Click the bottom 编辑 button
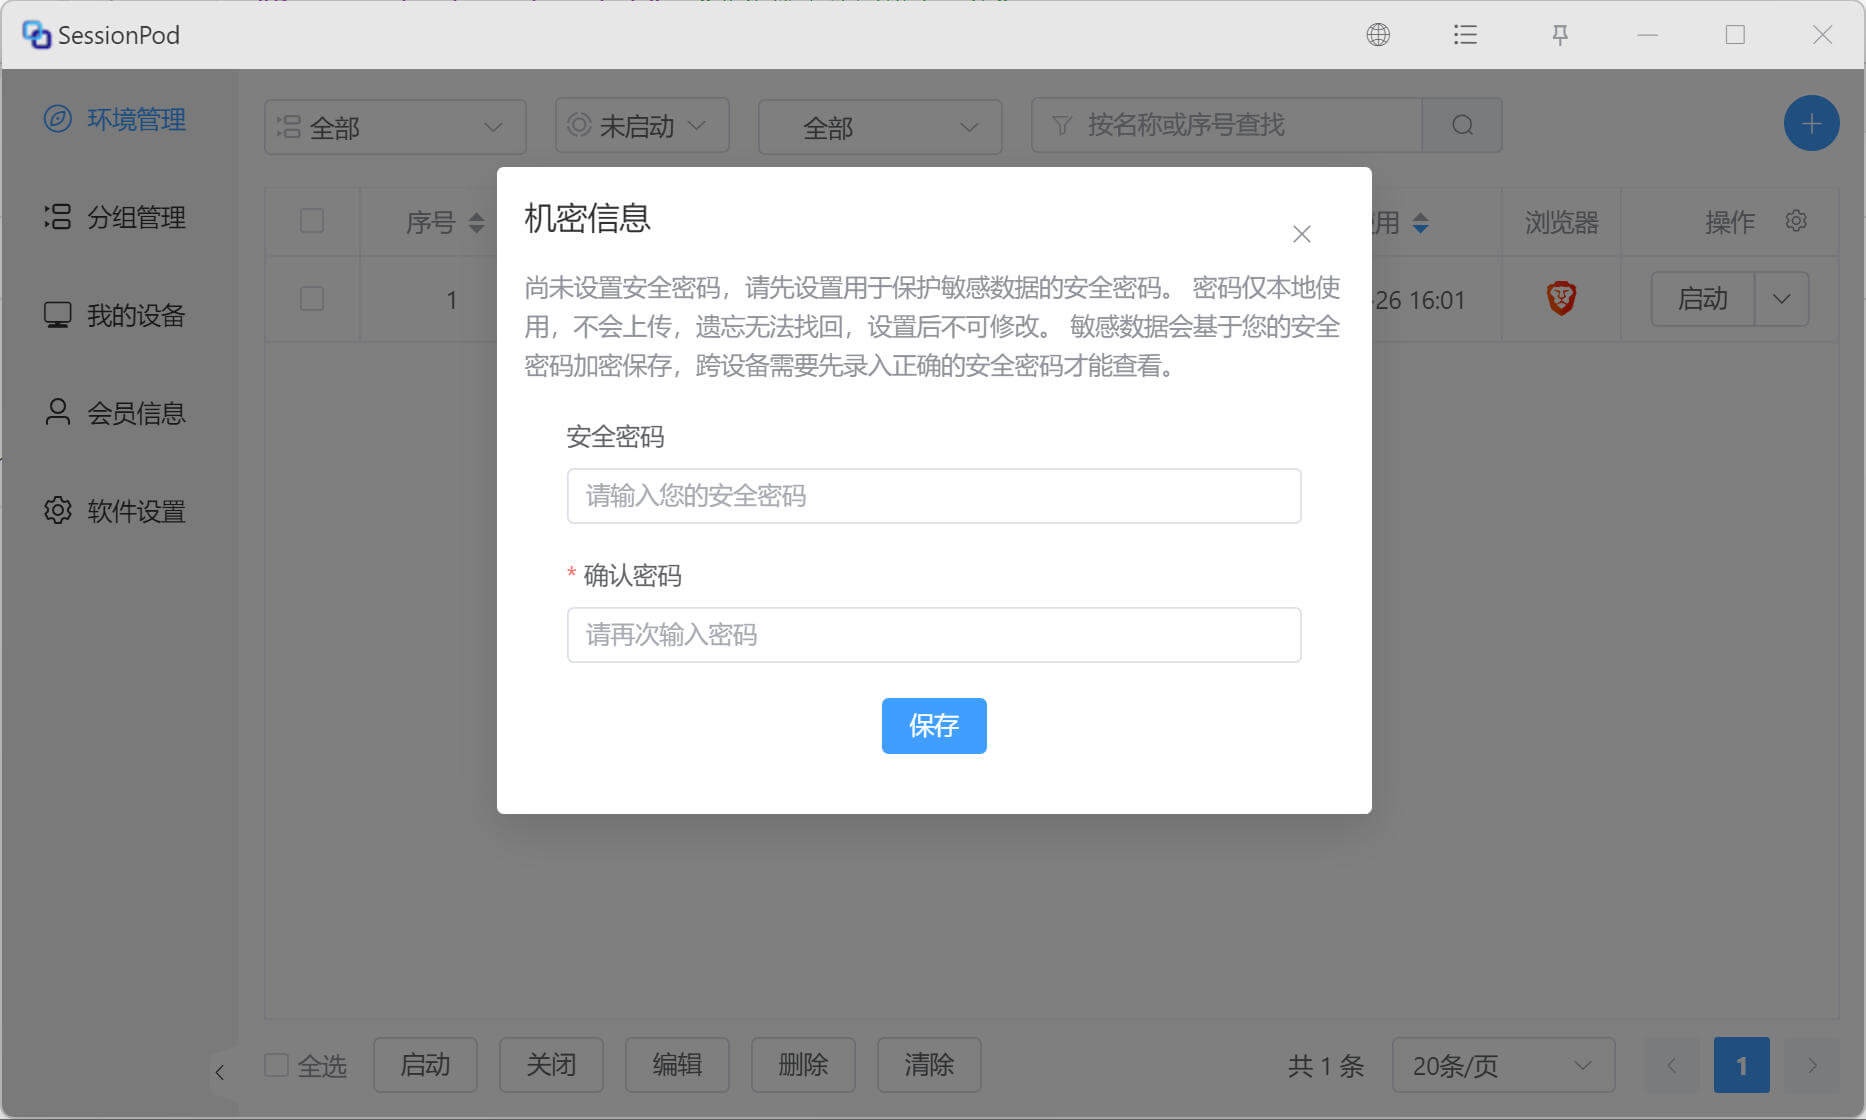1866x1120 pixels. pos(677,1065)
